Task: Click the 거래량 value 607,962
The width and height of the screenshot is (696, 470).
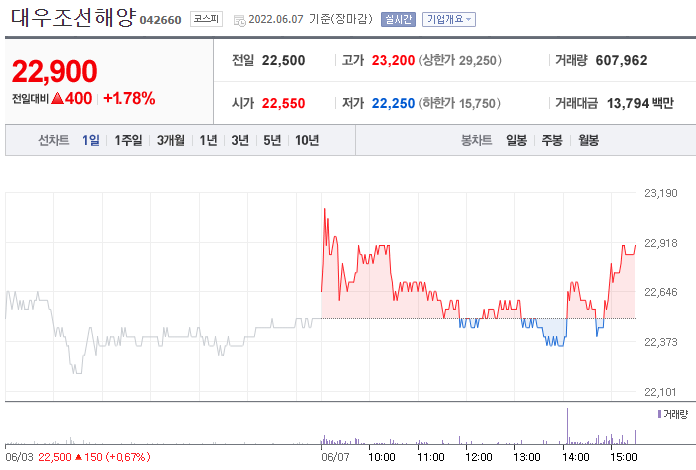Action: (x=621, y=60)
